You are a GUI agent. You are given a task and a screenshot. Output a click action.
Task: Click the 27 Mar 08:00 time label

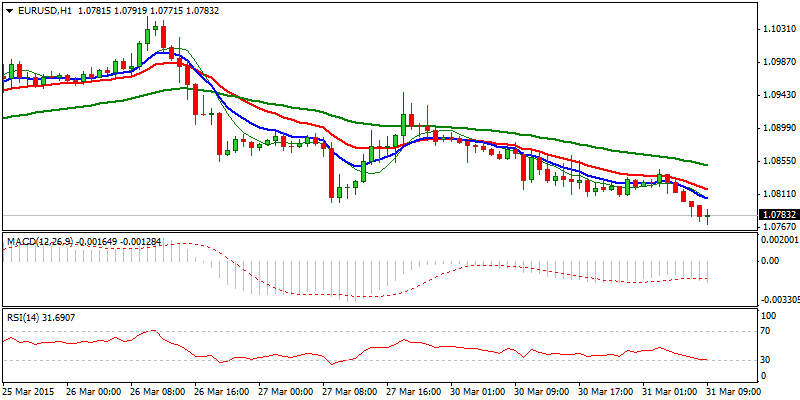pos(349,390)
